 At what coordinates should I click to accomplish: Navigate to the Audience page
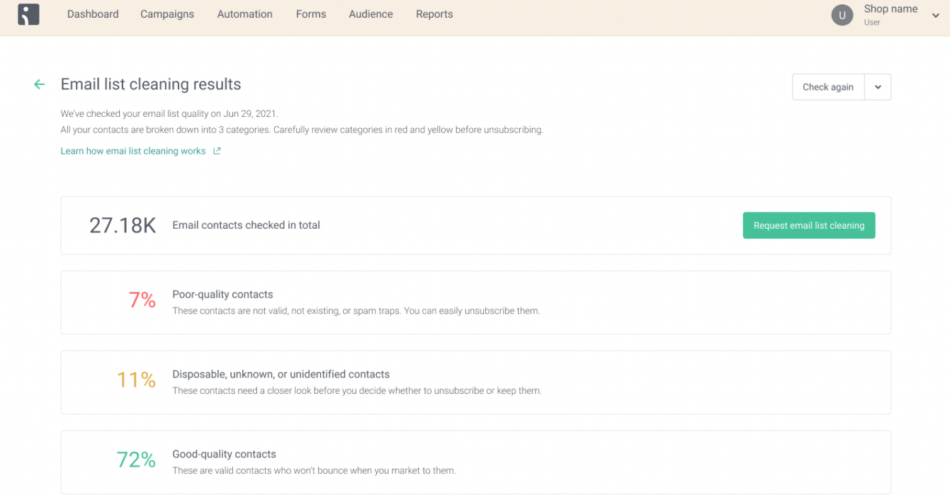tap(370, 14)
